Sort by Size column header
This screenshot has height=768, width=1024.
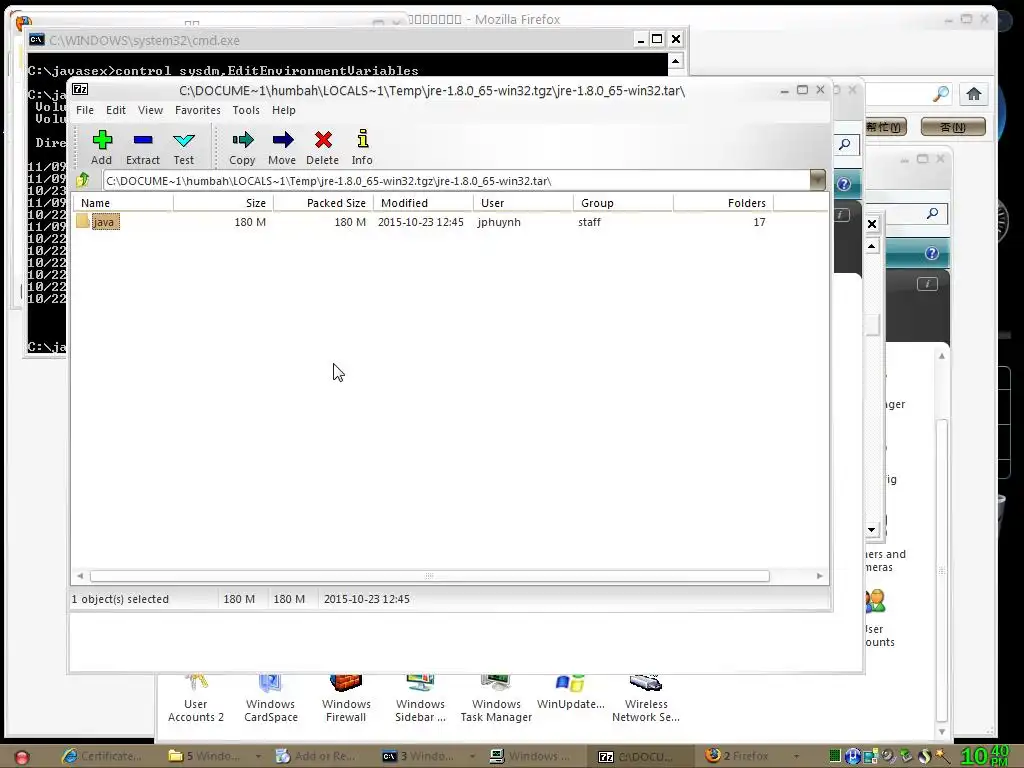(x=223, y=203)
